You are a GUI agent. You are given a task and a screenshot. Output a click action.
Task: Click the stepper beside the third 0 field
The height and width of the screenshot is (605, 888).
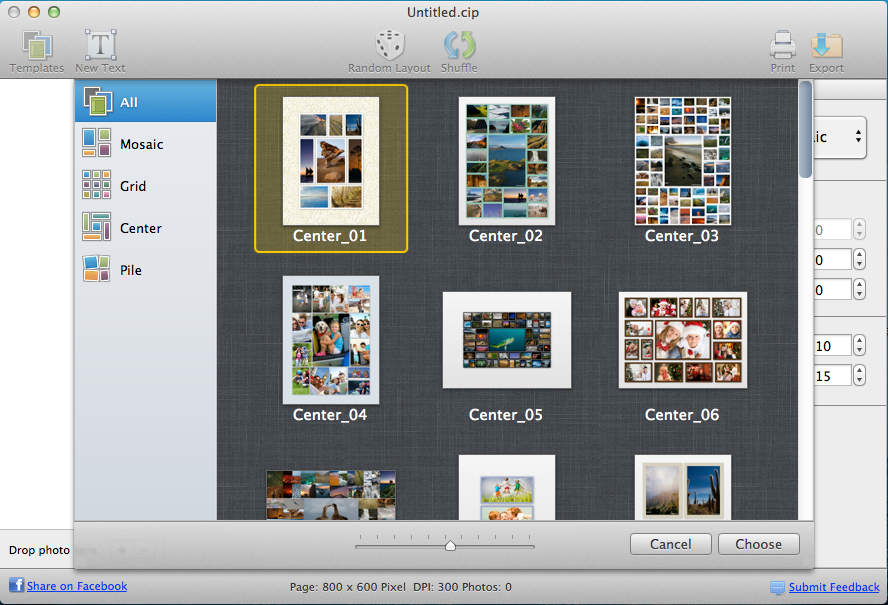coord(860,289)
